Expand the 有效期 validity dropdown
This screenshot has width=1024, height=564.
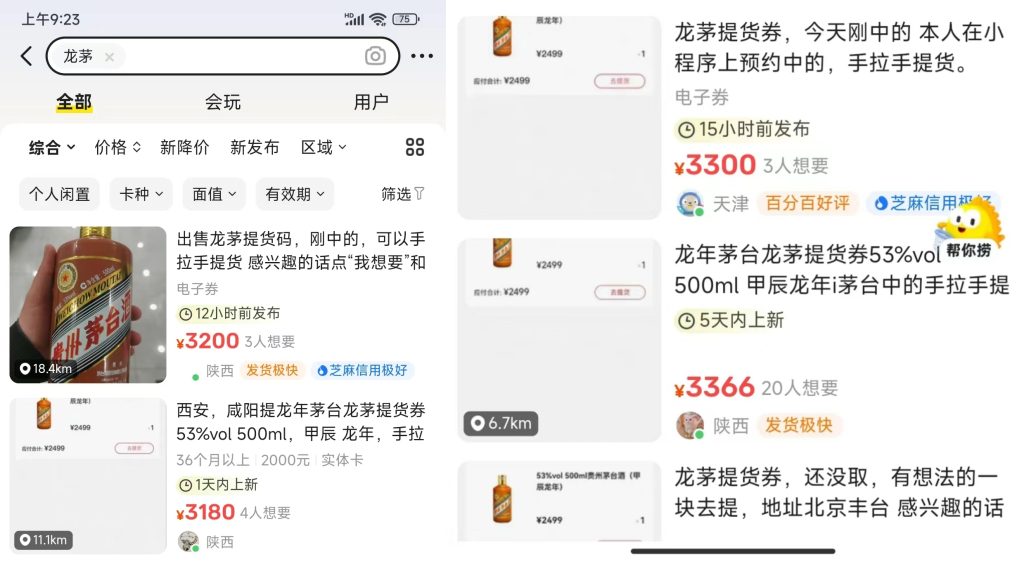click(295, 194)
